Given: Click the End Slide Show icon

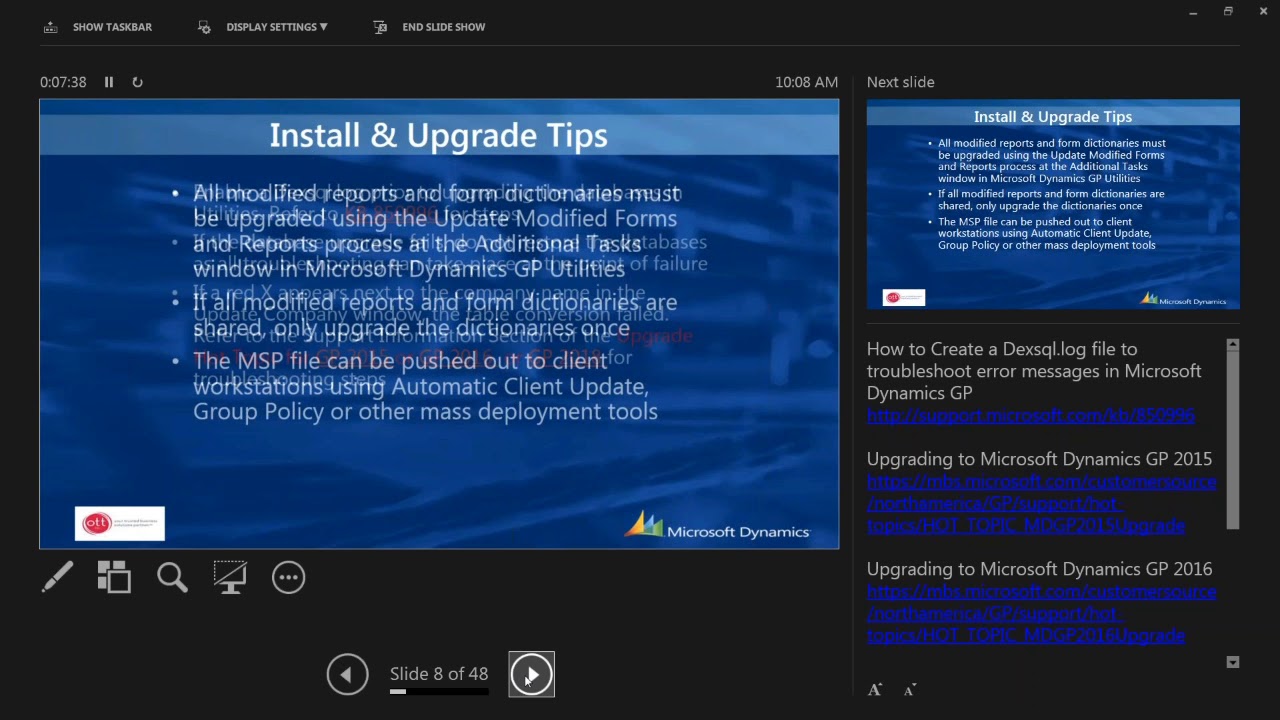Looking at the screenshot, I should [x=380, y=27].
